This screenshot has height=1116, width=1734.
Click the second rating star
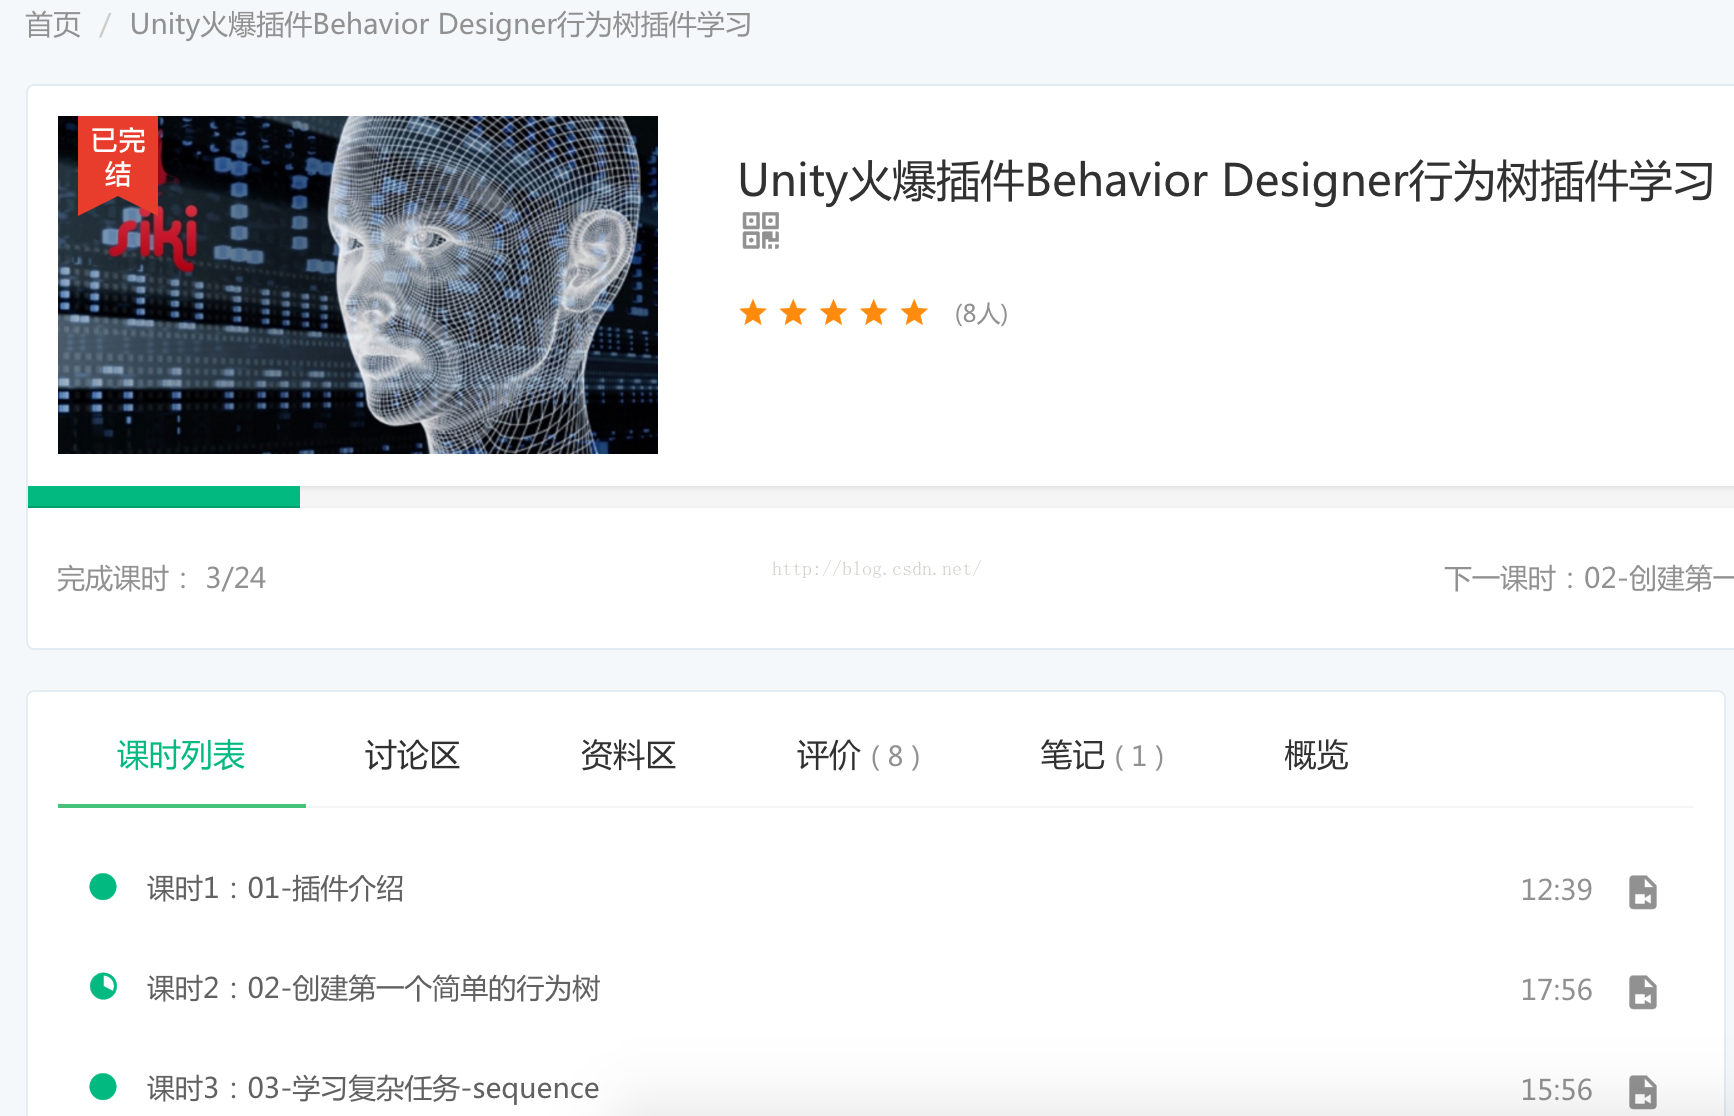coord(793,313)
